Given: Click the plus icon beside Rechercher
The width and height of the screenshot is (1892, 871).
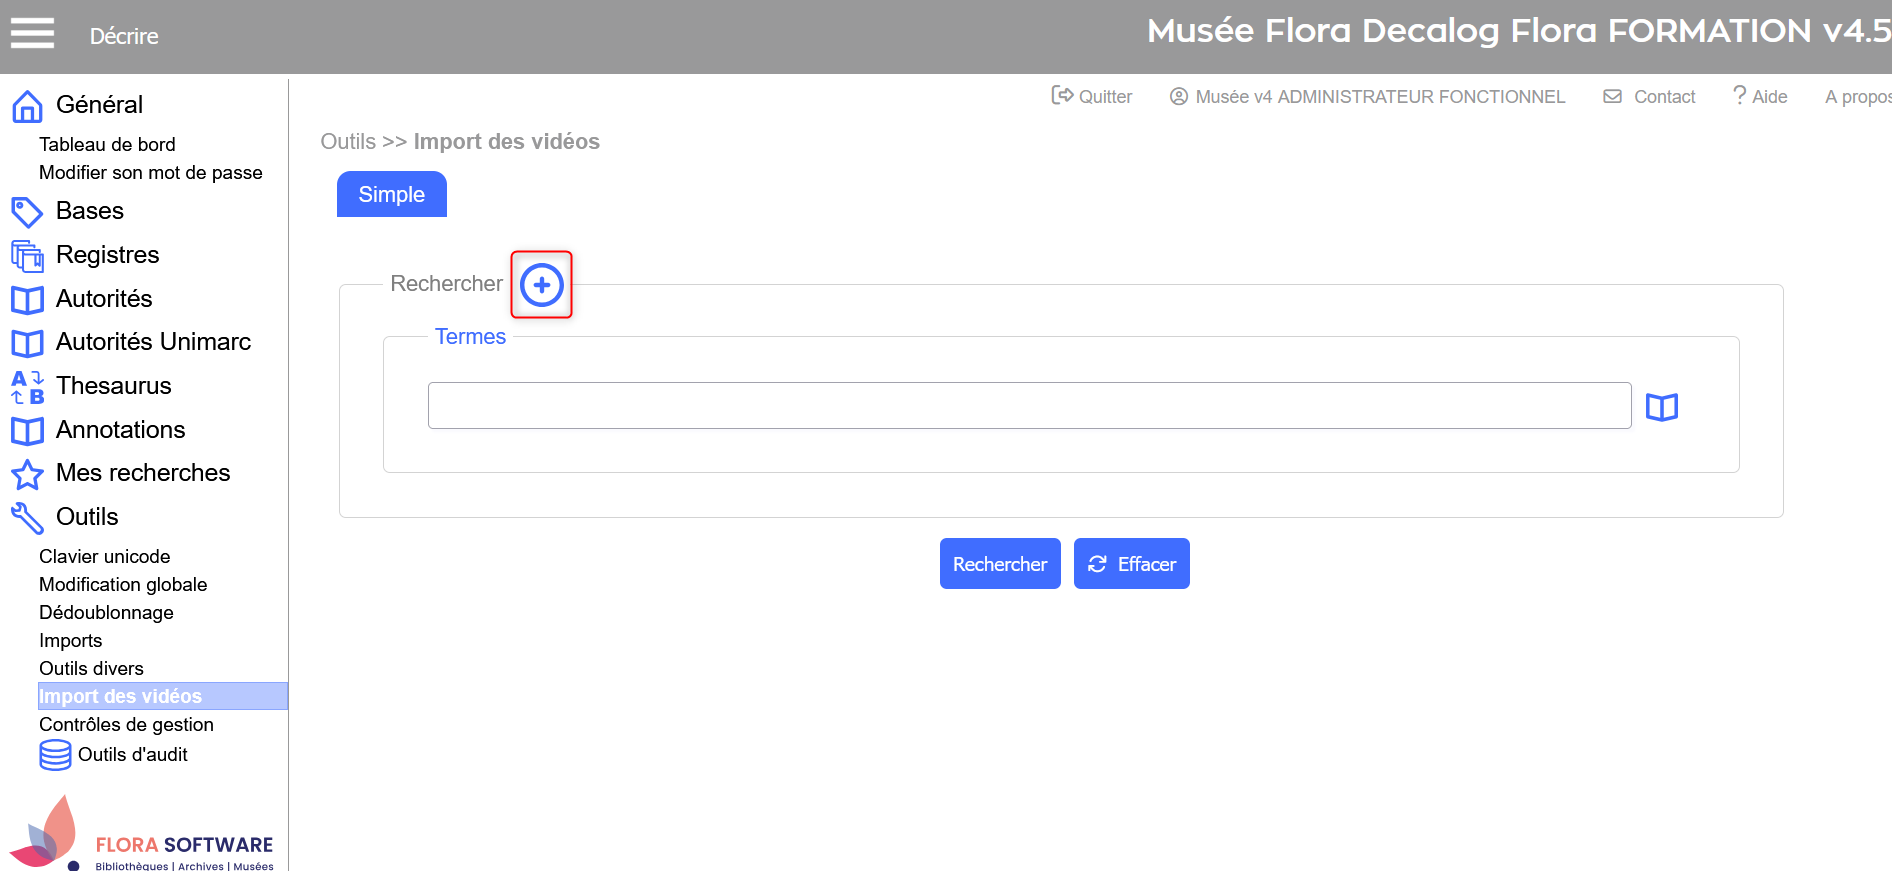Looking at the screenshot, I should (541, 285).
